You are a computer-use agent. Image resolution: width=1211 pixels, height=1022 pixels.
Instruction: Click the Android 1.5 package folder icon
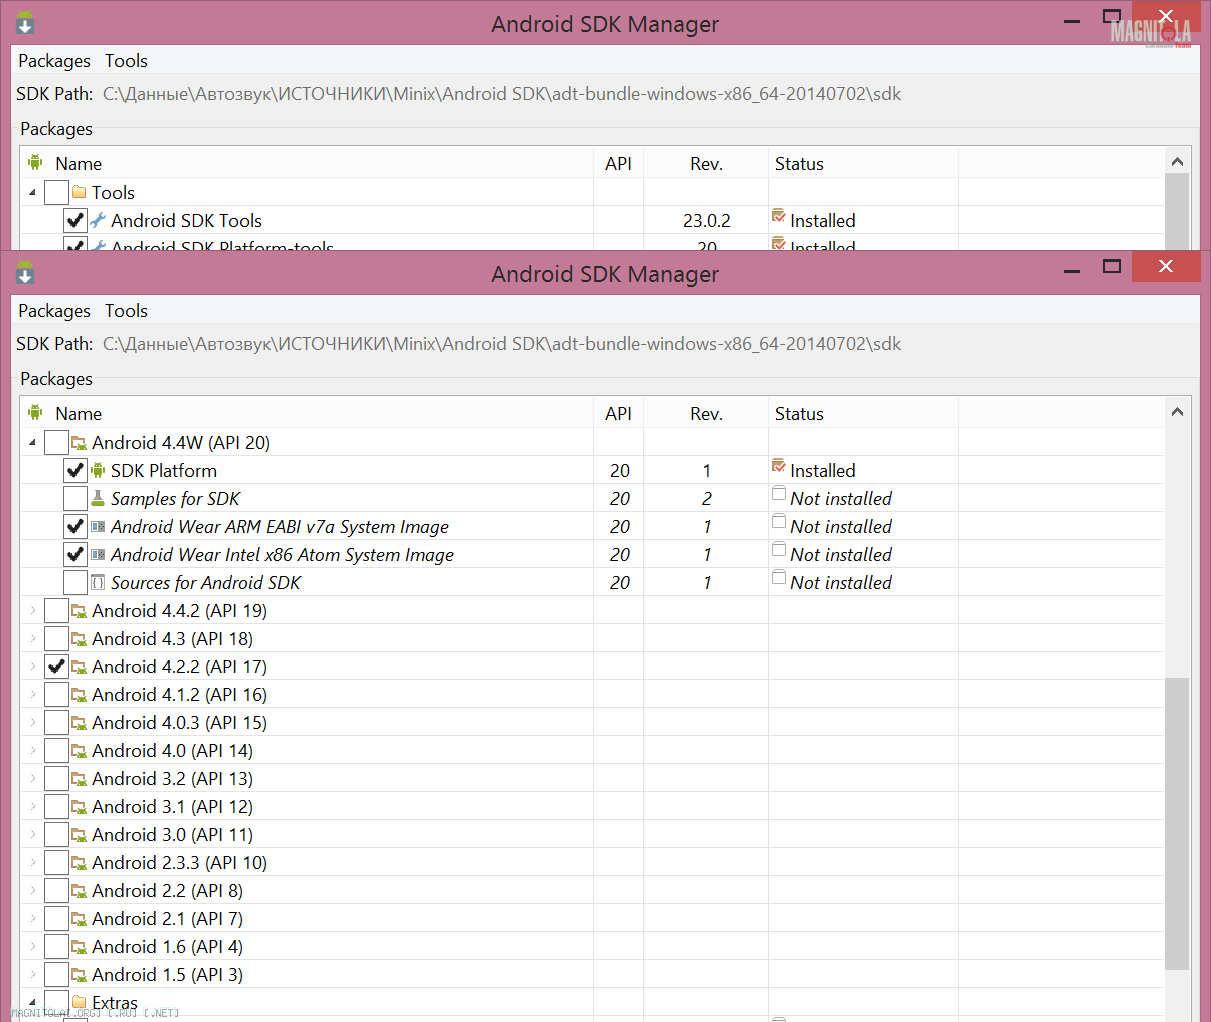[x=79, y=974]
